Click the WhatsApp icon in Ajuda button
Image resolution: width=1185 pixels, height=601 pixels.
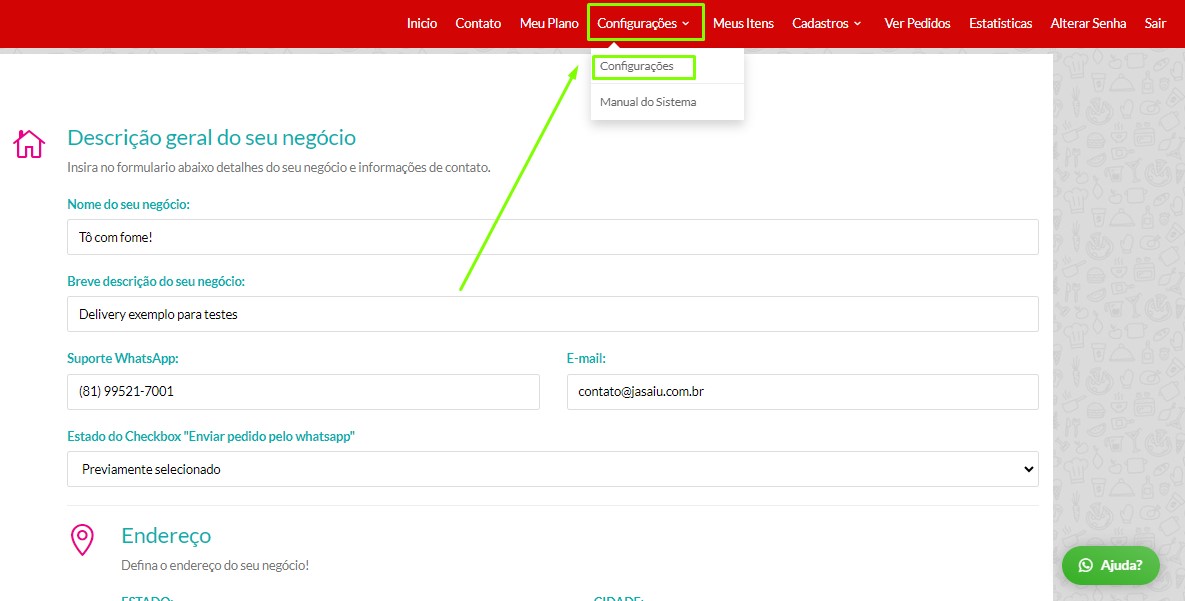point(1086,565)
